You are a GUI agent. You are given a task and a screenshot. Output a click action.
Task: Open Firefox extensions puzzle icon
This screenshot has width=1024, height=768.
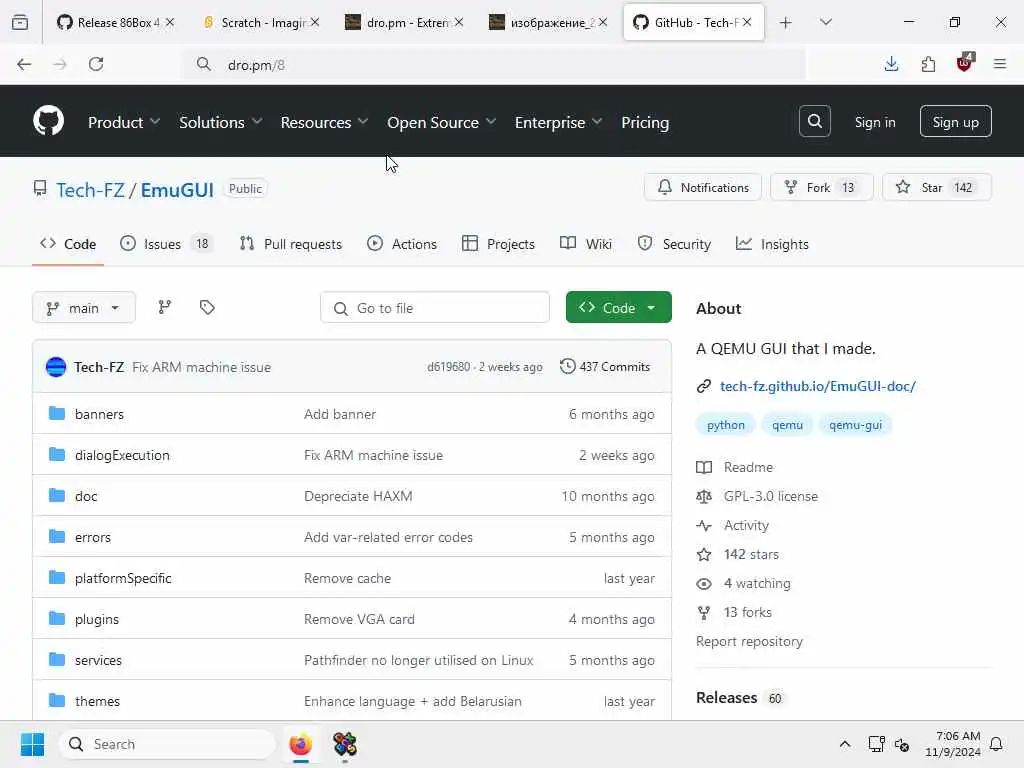928,64
